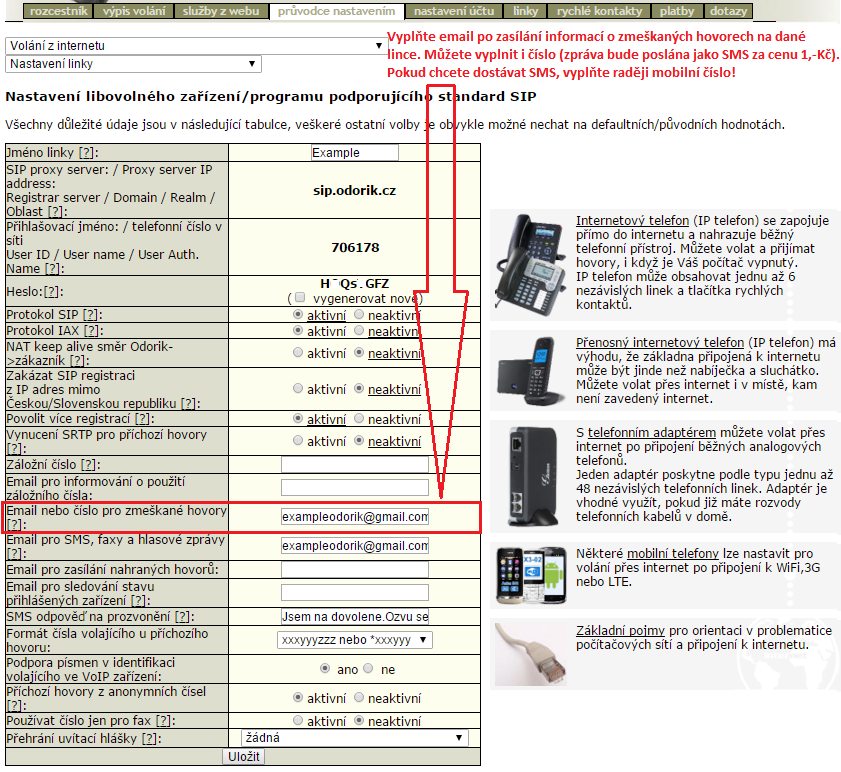Open help [?] next to Heslo
Viewport: 841px width, 772px height.
tap(50, 291)
